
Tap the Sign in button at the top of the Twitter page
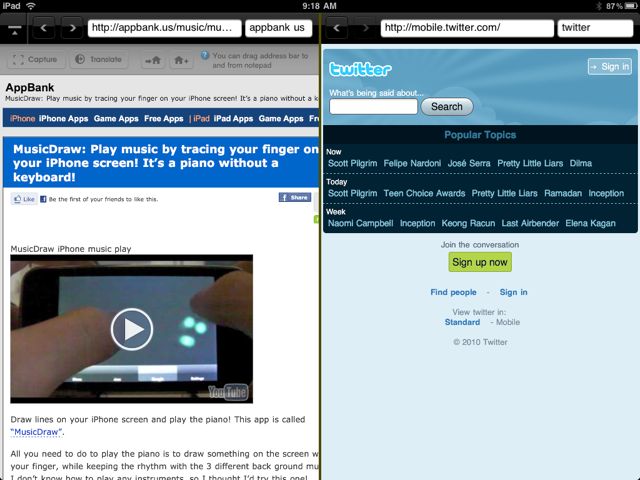(x=610, y=67)
